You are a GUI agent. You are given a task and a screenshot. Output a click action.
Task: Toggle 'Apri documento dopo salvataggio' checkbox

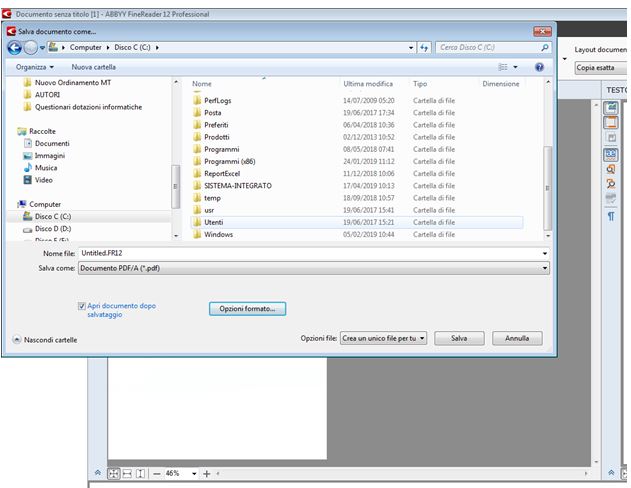(x=82, y=306)
